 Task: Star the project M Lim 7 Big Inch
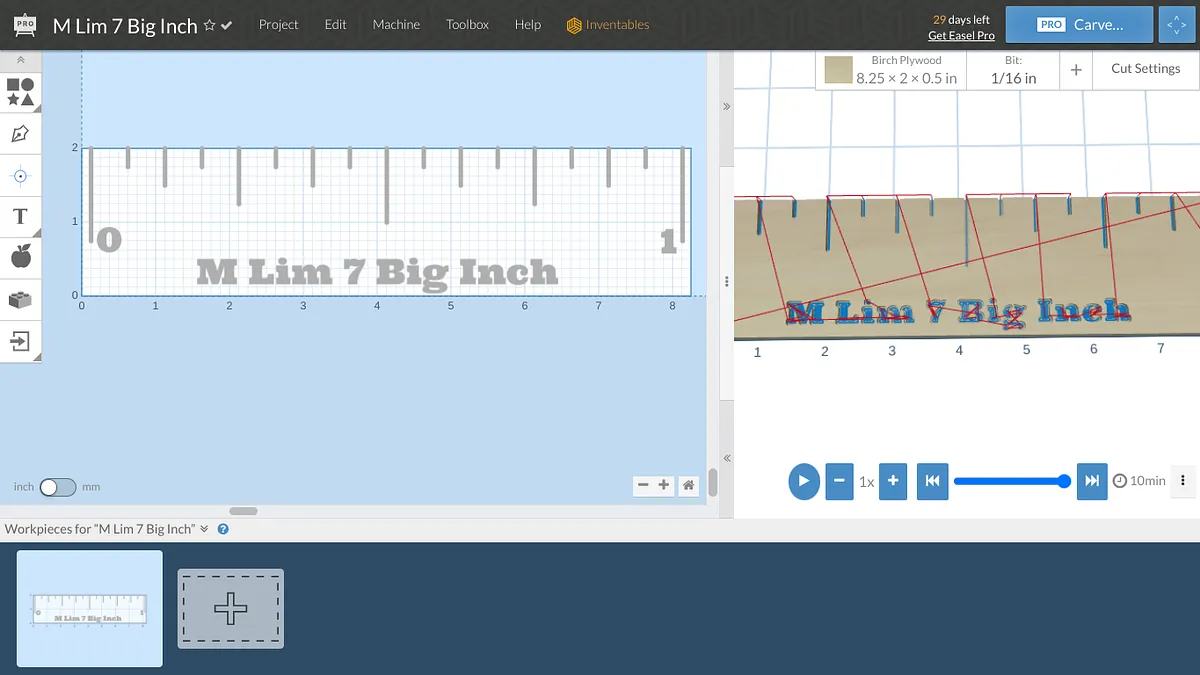209,25
